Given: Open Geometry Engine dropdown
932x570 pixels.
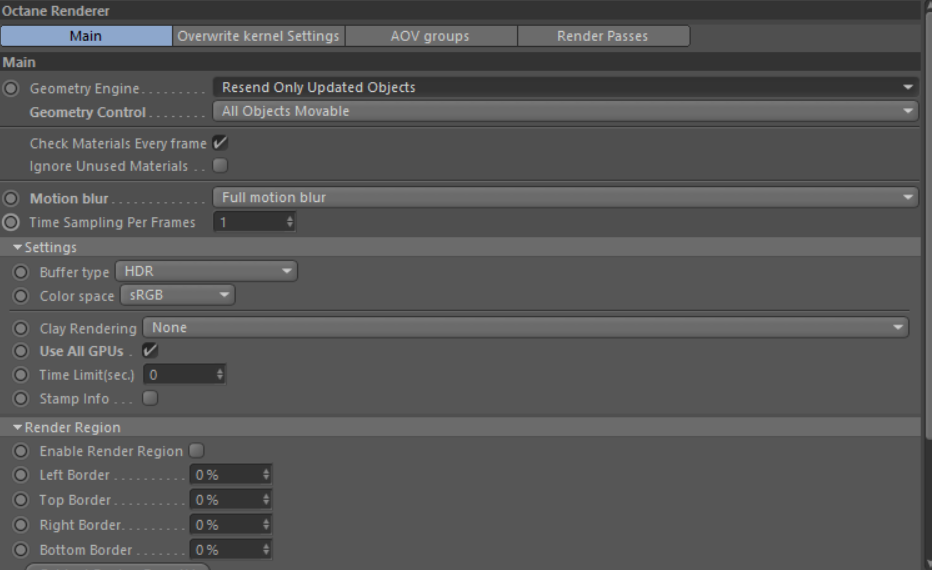Looking at the screenshot, I should [565, 87].
